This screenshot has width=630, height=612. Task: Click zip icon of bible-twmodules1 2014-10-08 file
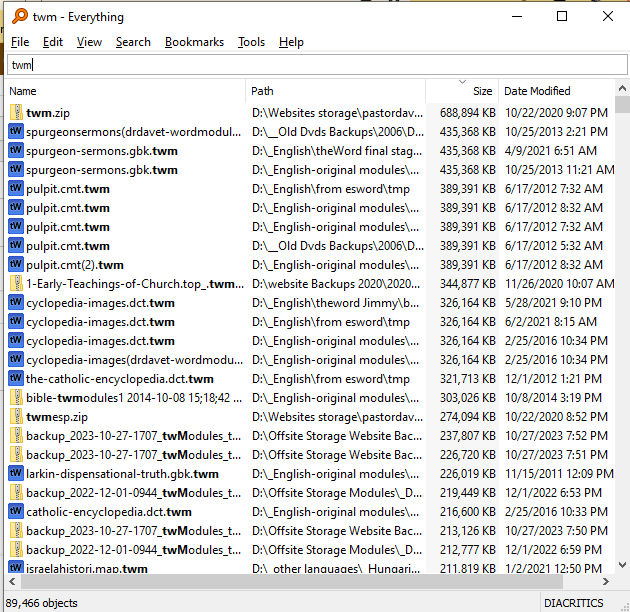pos(16,397)
